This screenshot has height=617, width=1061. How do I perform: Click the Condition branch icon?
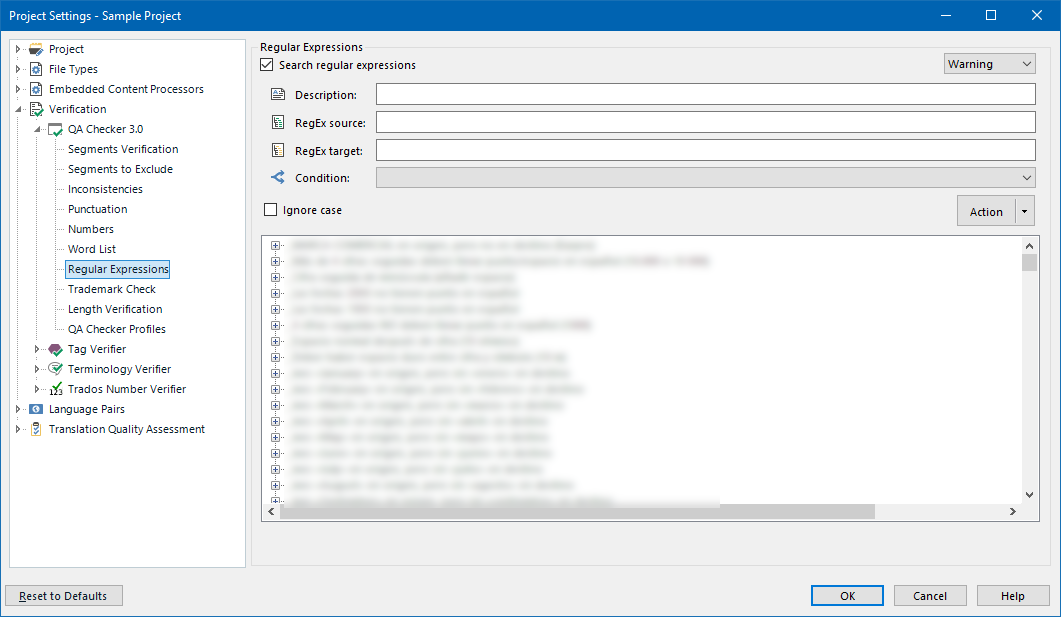276,178
